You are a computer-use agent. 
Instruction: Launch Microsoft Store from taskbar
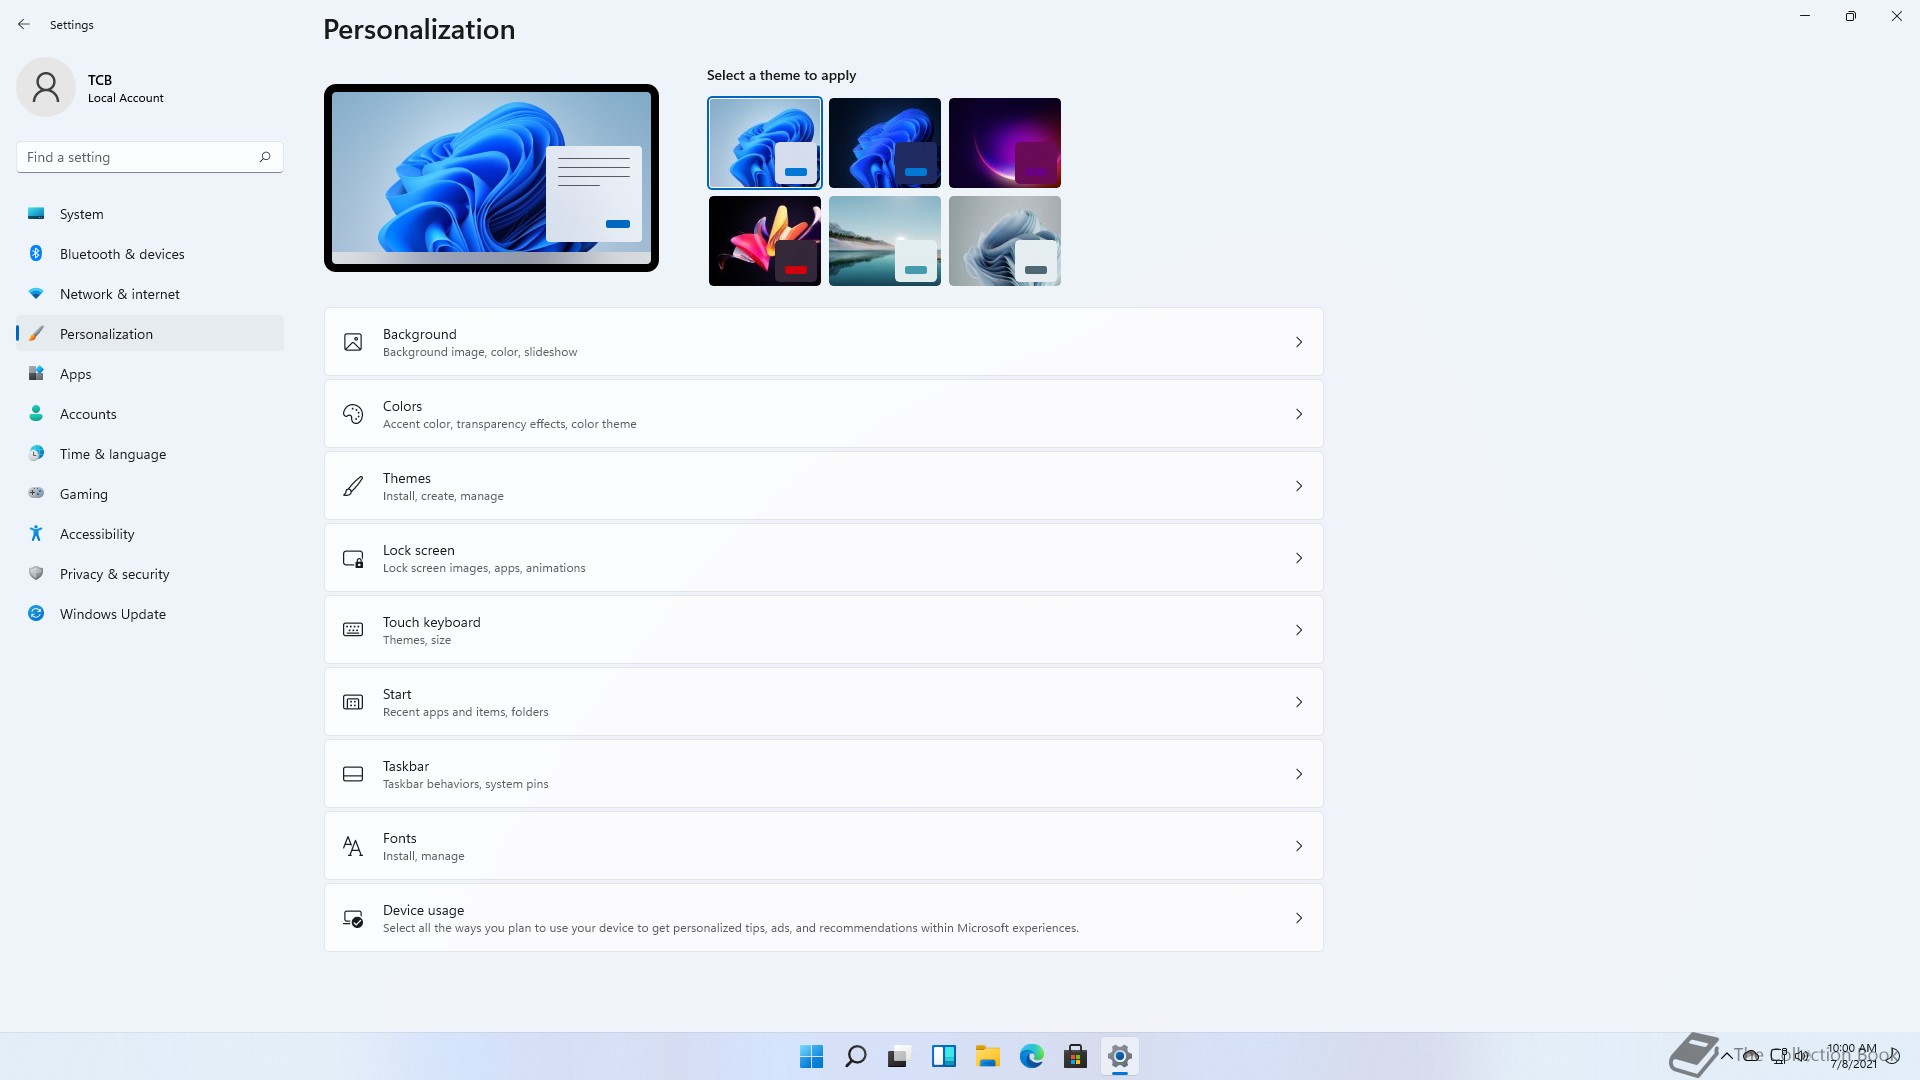1075,1056
